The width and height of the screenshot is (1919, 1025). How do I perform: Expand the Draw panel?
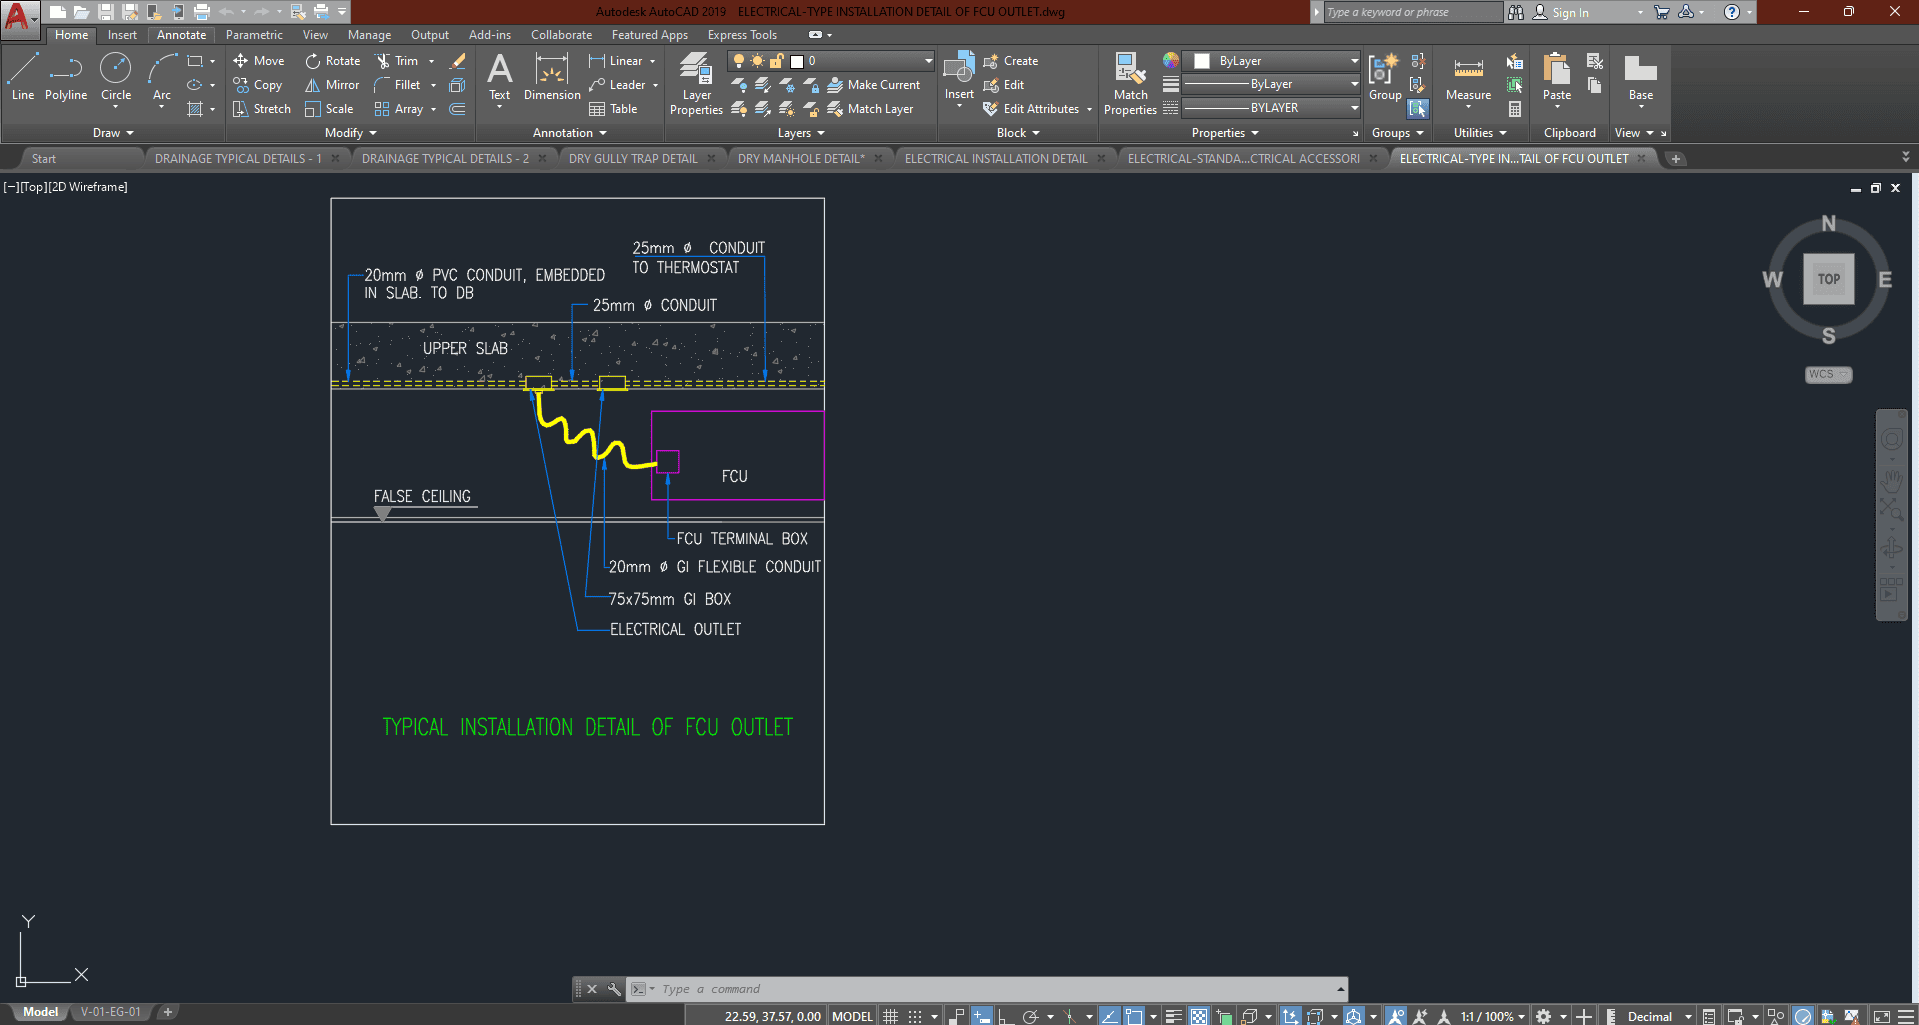[x=113, y=133]
